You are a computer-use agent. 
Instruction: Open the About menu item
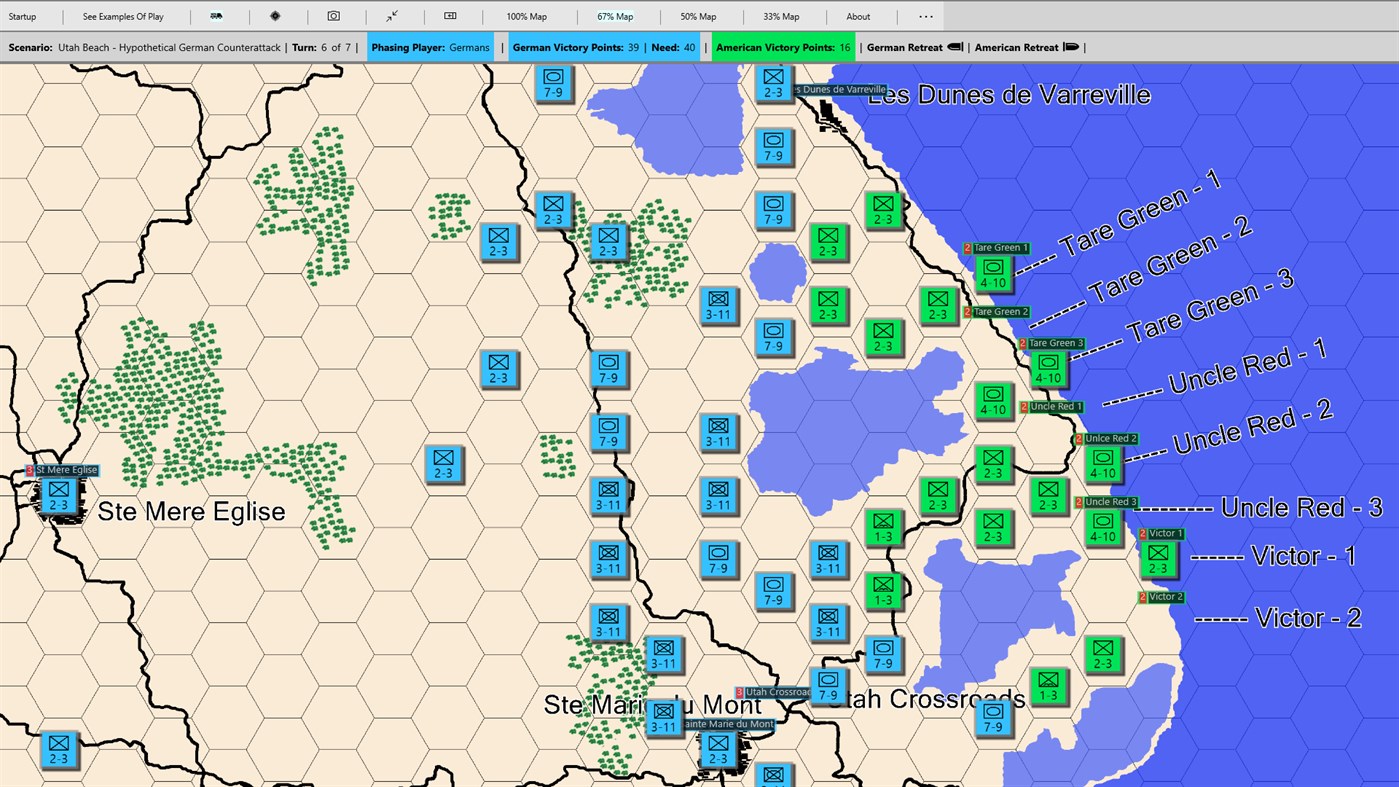coord(858,16)
